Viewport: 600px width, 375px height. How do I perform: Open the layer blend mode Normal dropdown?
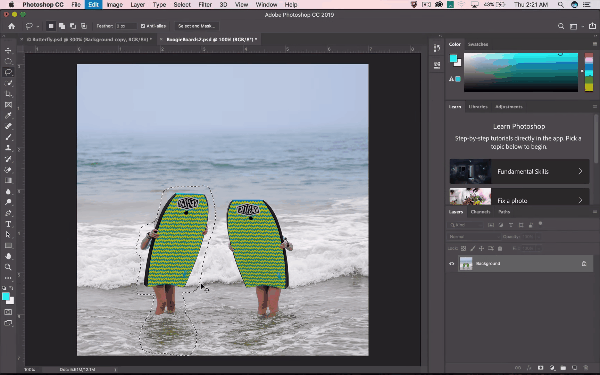point(473,236)
